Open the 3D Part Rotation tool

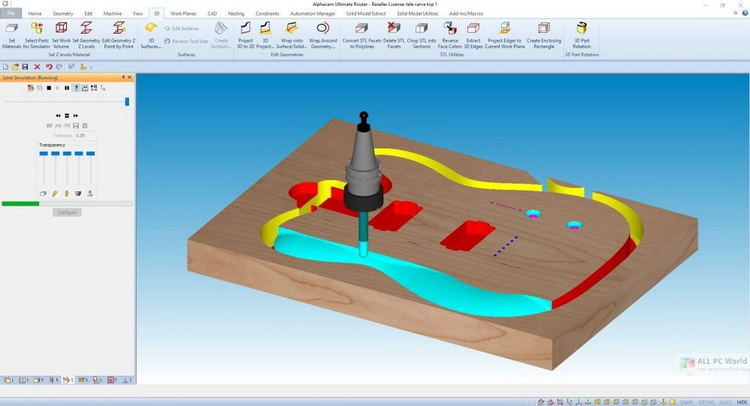[583, 29]
